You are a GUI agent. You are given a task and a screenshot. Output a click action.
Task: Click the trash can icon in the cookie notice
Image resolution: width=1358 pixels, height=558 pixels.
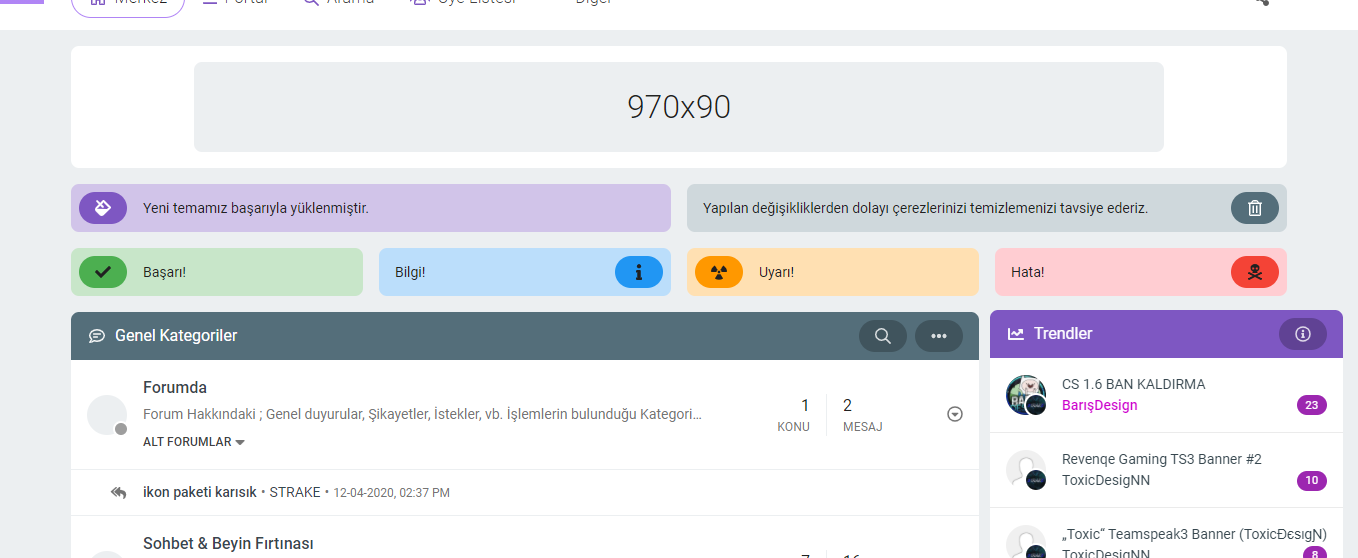pos(1255,208)
